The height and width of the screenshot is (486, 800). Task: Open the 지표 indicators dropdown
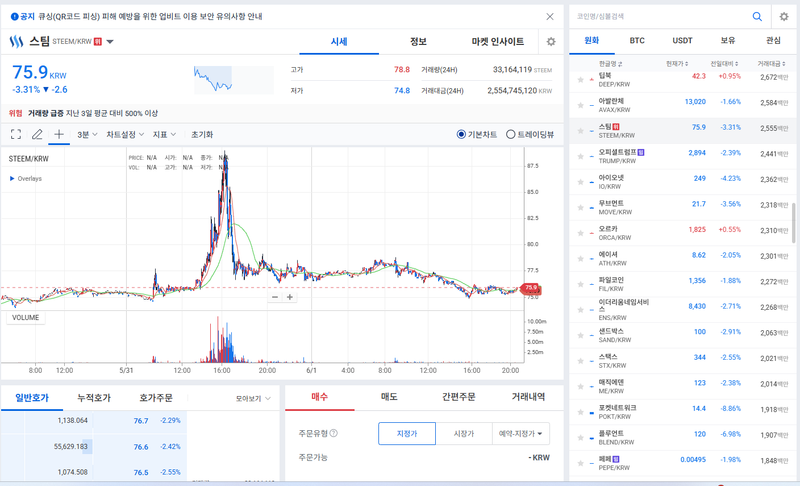(x=164, y=135)
